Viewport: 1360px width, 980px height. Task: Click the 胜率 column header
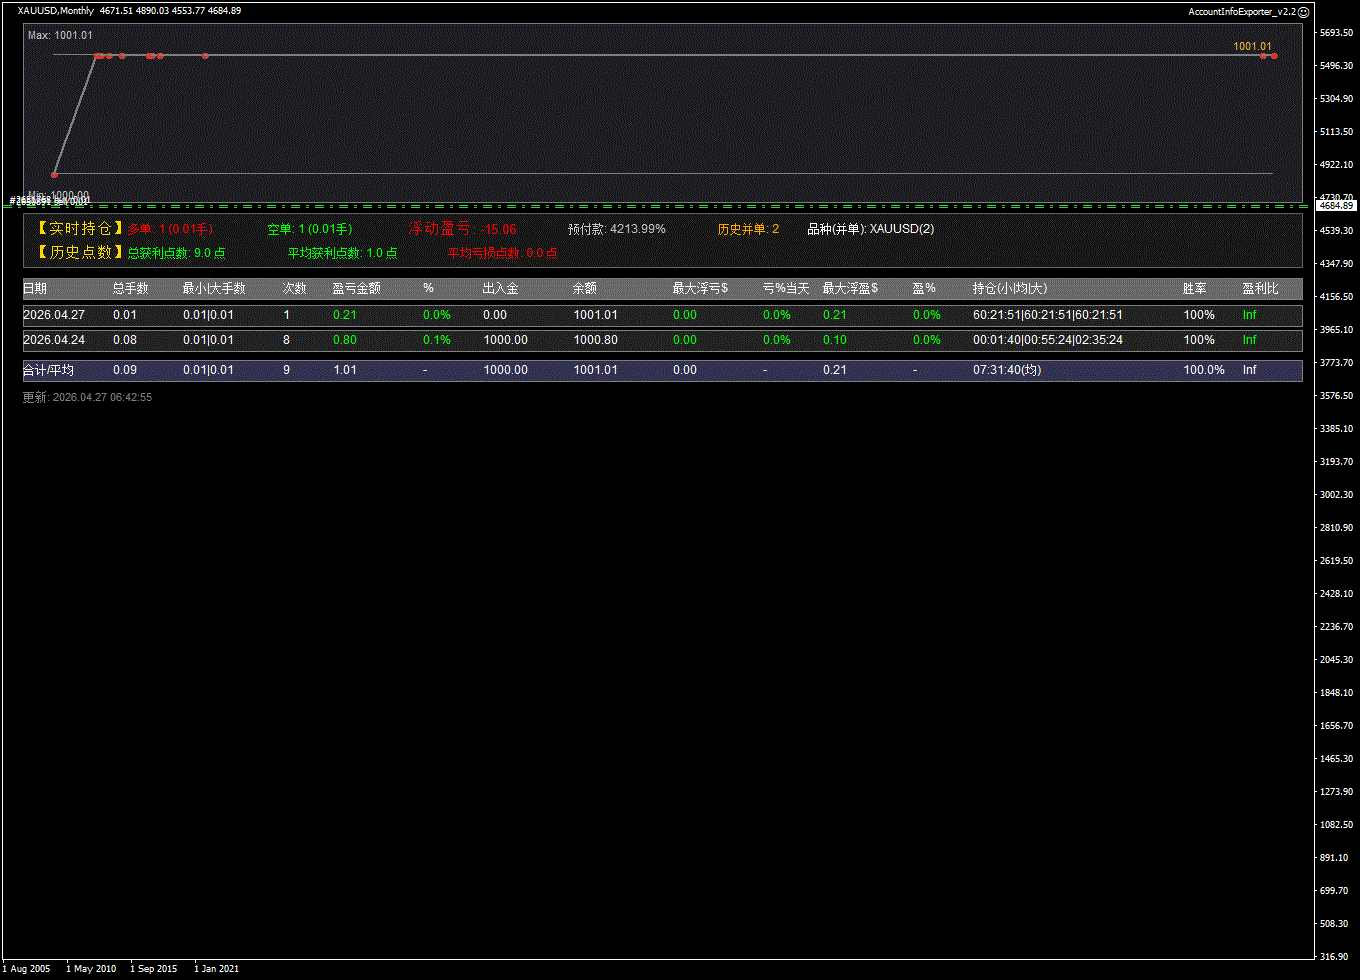pyautogui.click(x=1194, y=288)
